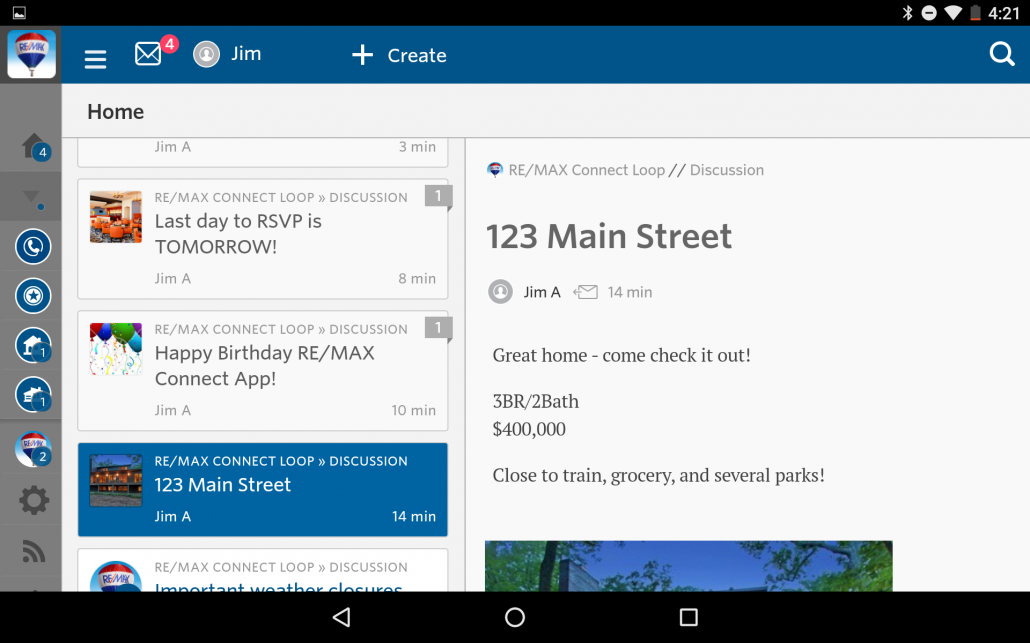This screenshot has width=1030, height=643.
Task: Tap the house photo in discussion detail
Action: [688, 565]
